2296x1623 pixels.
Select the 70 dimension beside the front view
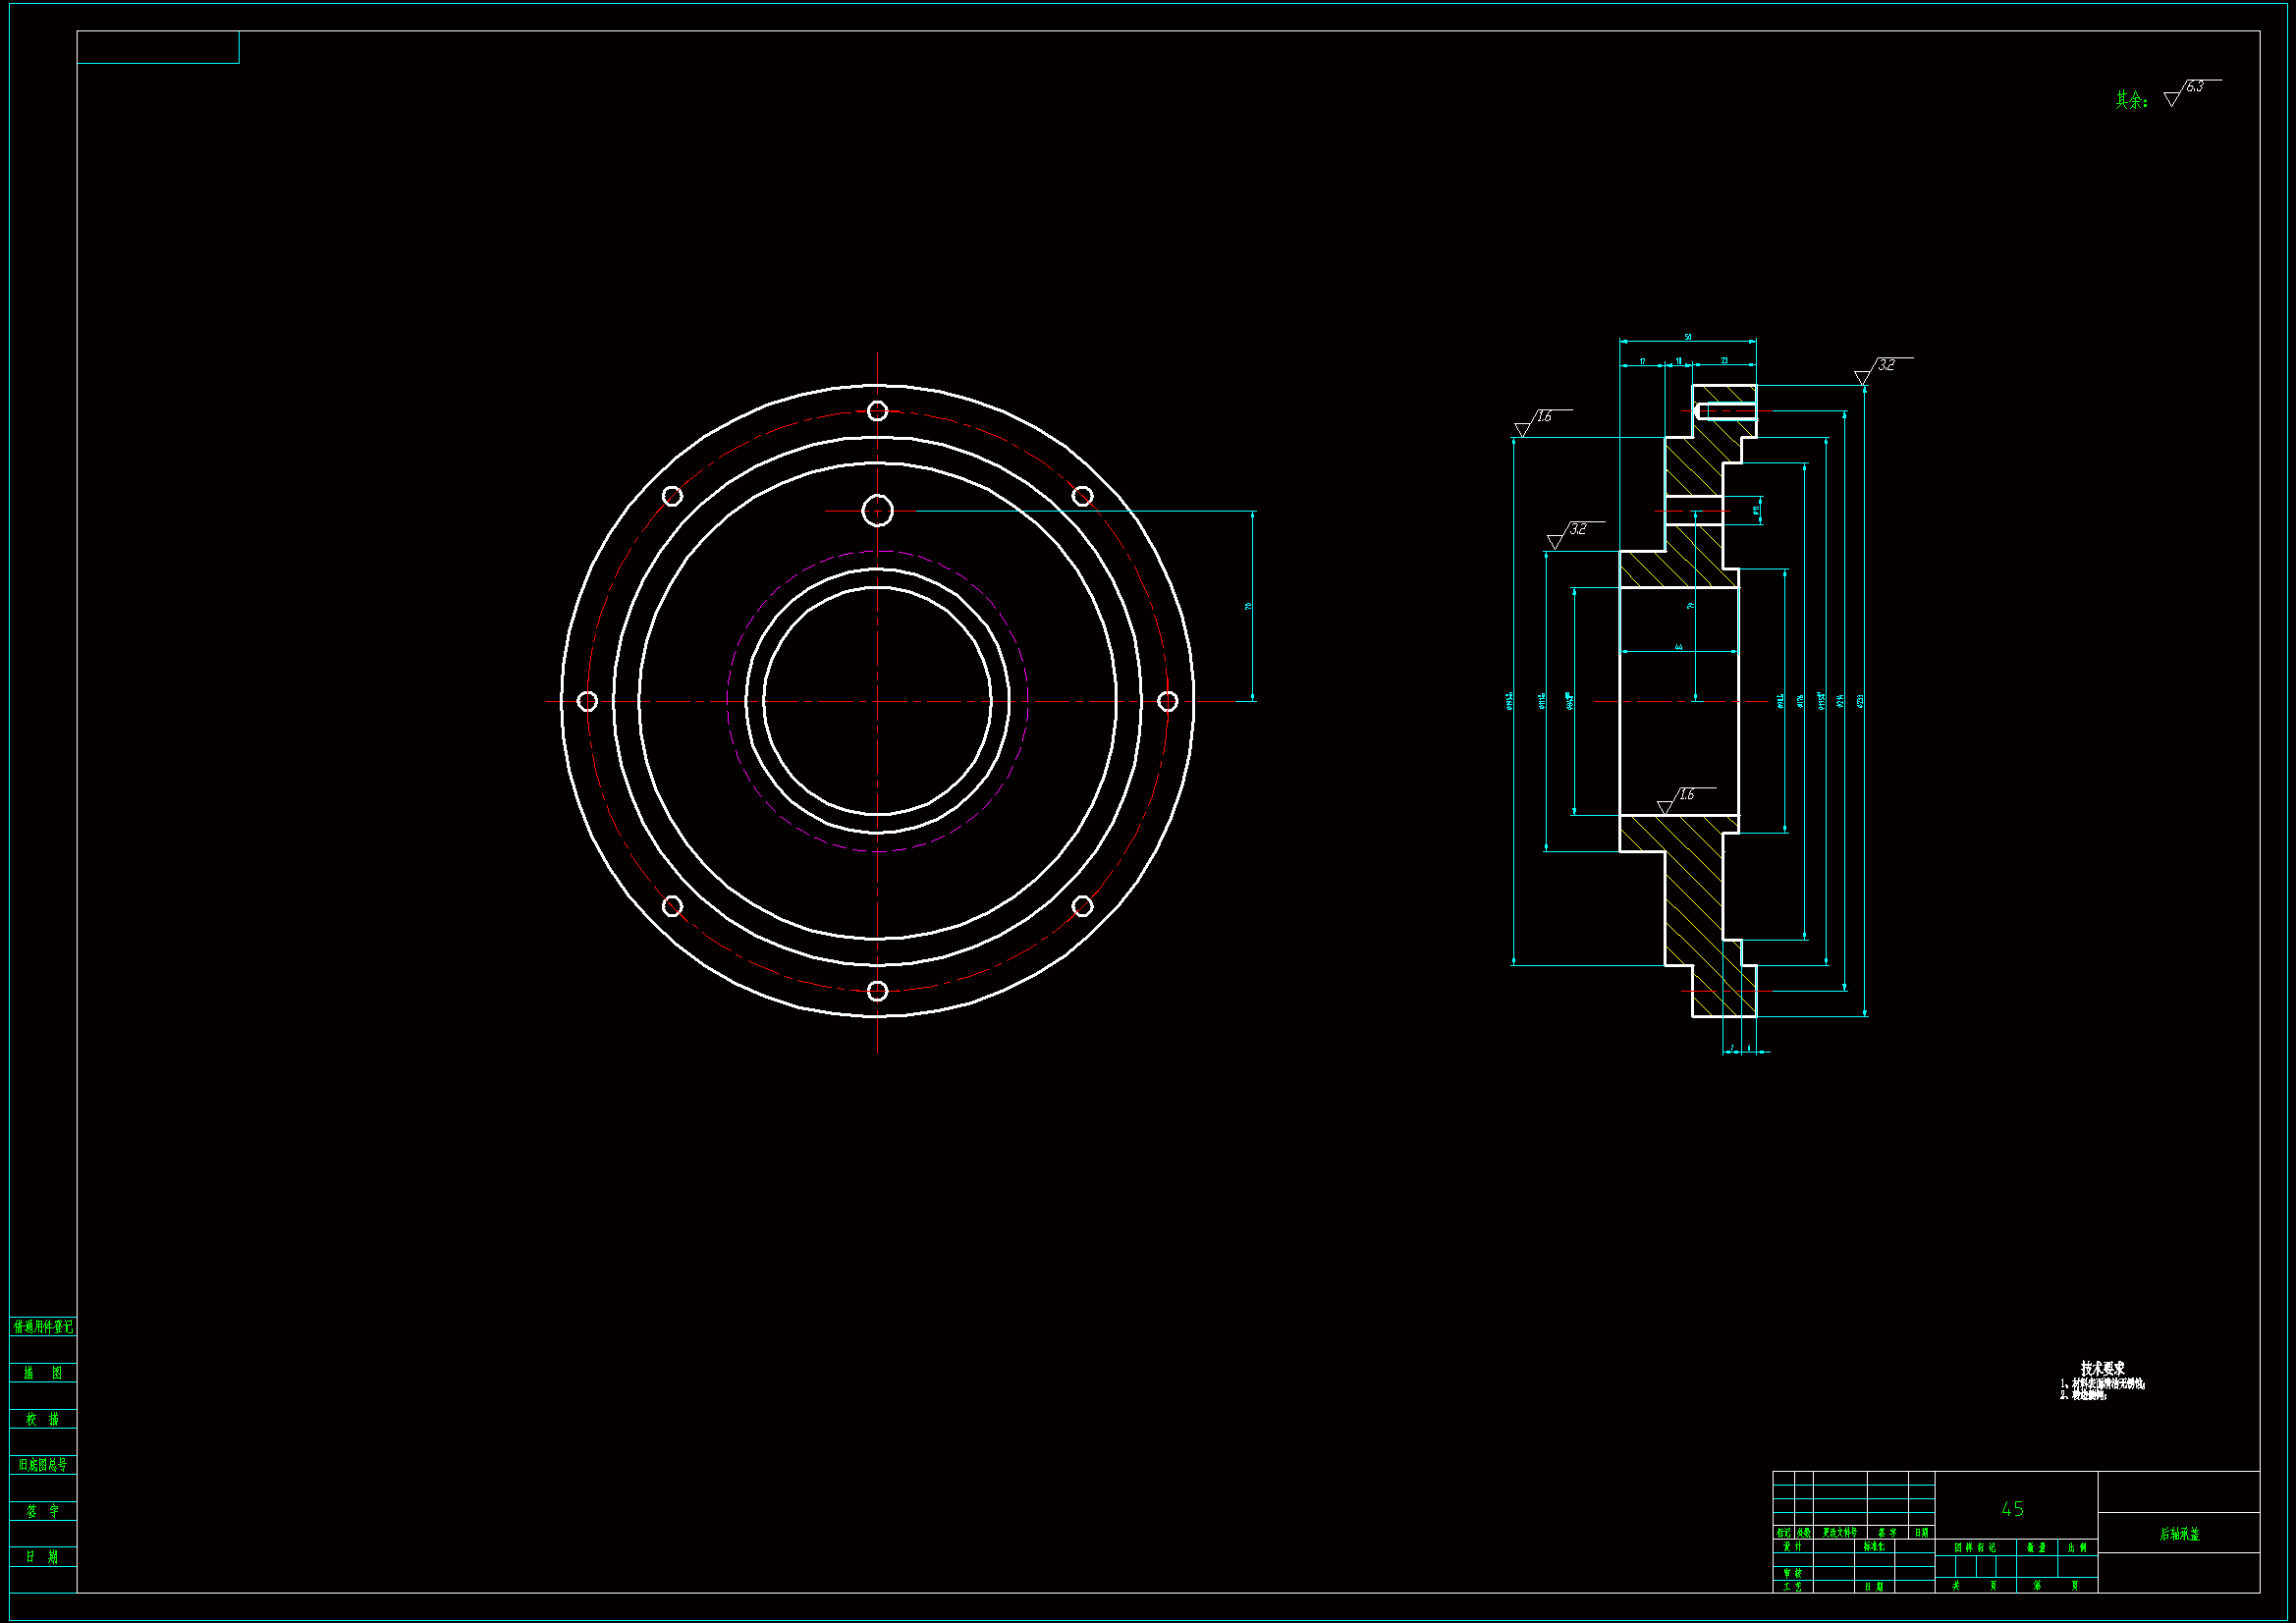click(1248, 606)
